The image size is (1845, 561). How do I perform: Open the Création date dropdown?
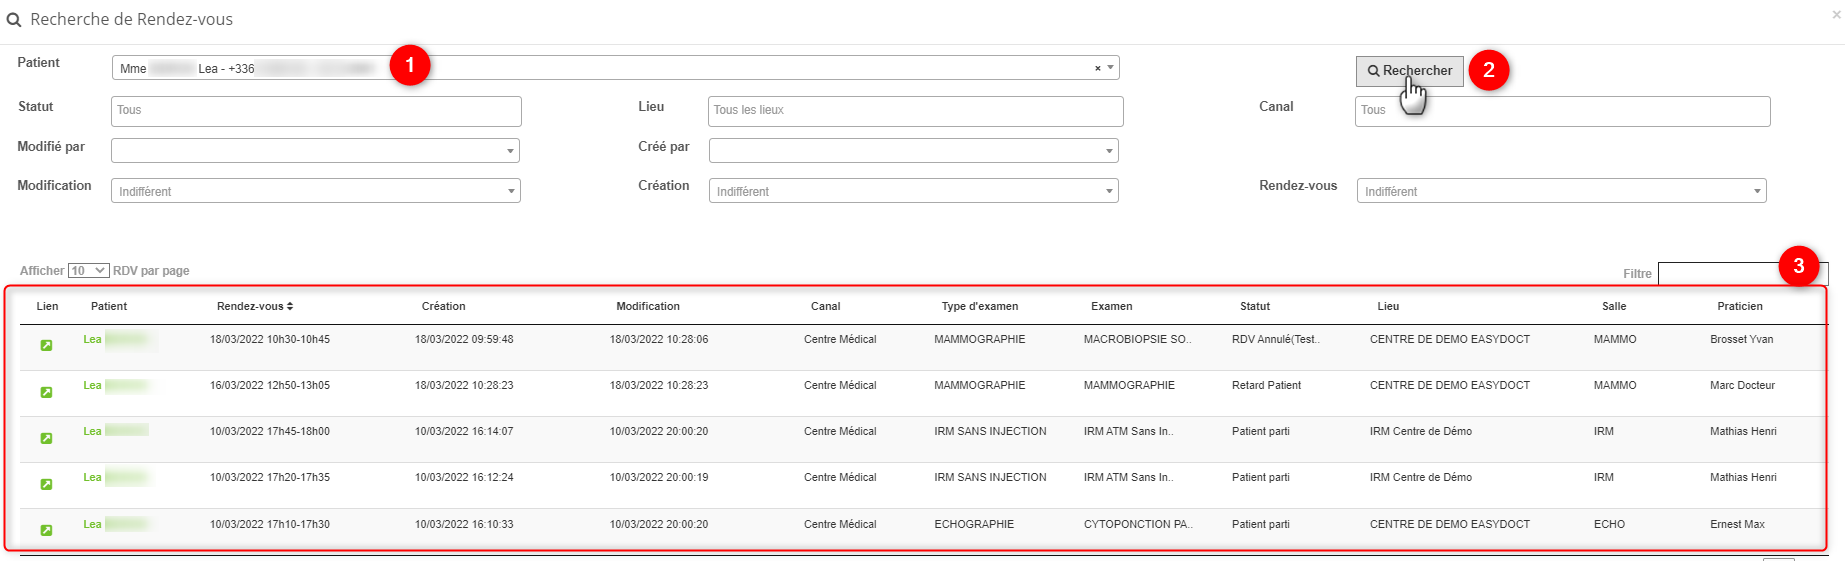(x=913, y=191)
